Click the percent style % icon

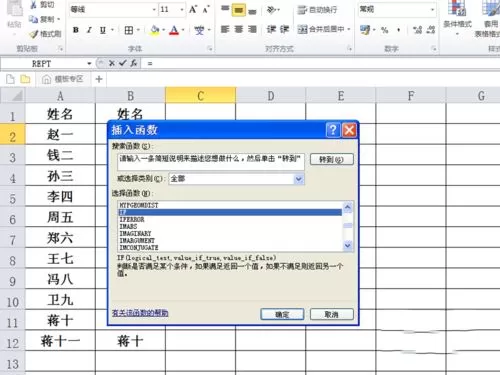click(x=385, y=30)
